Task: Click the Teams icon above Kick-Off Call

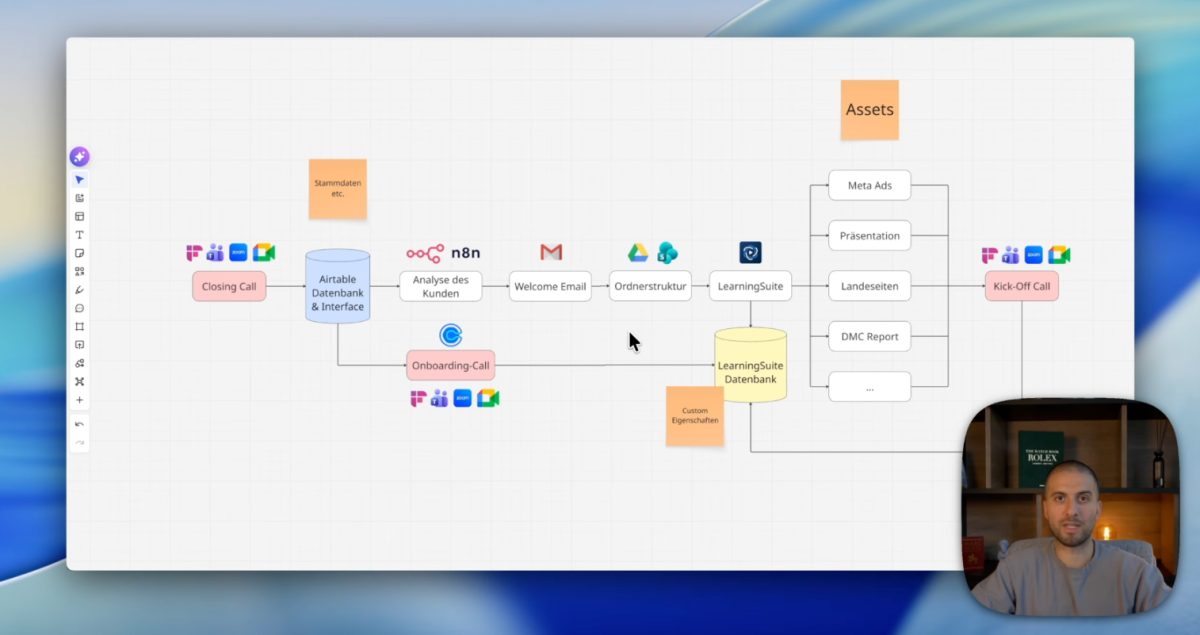Action: (1010, 255)
